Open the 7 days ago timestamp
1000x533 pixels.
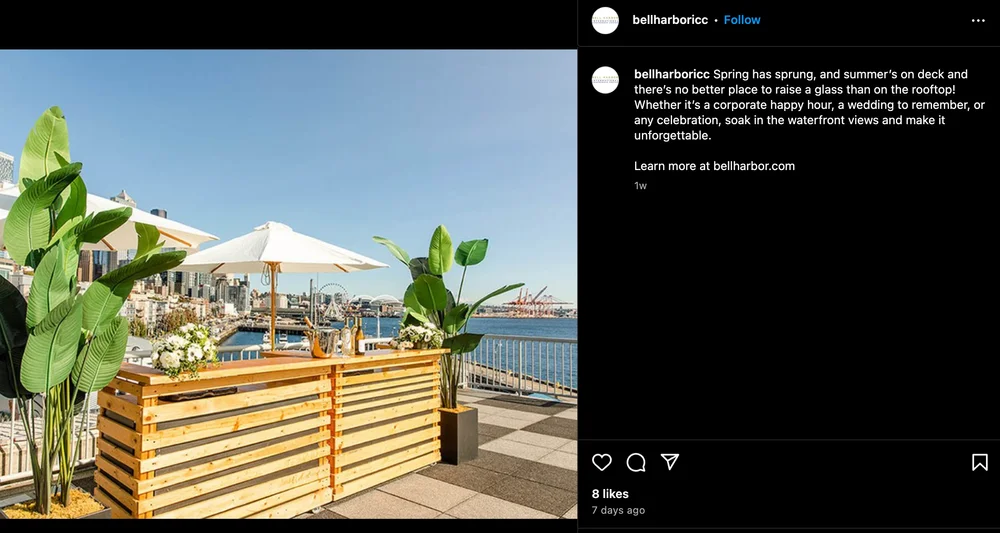pyautogui.click(x=618, y=510)
